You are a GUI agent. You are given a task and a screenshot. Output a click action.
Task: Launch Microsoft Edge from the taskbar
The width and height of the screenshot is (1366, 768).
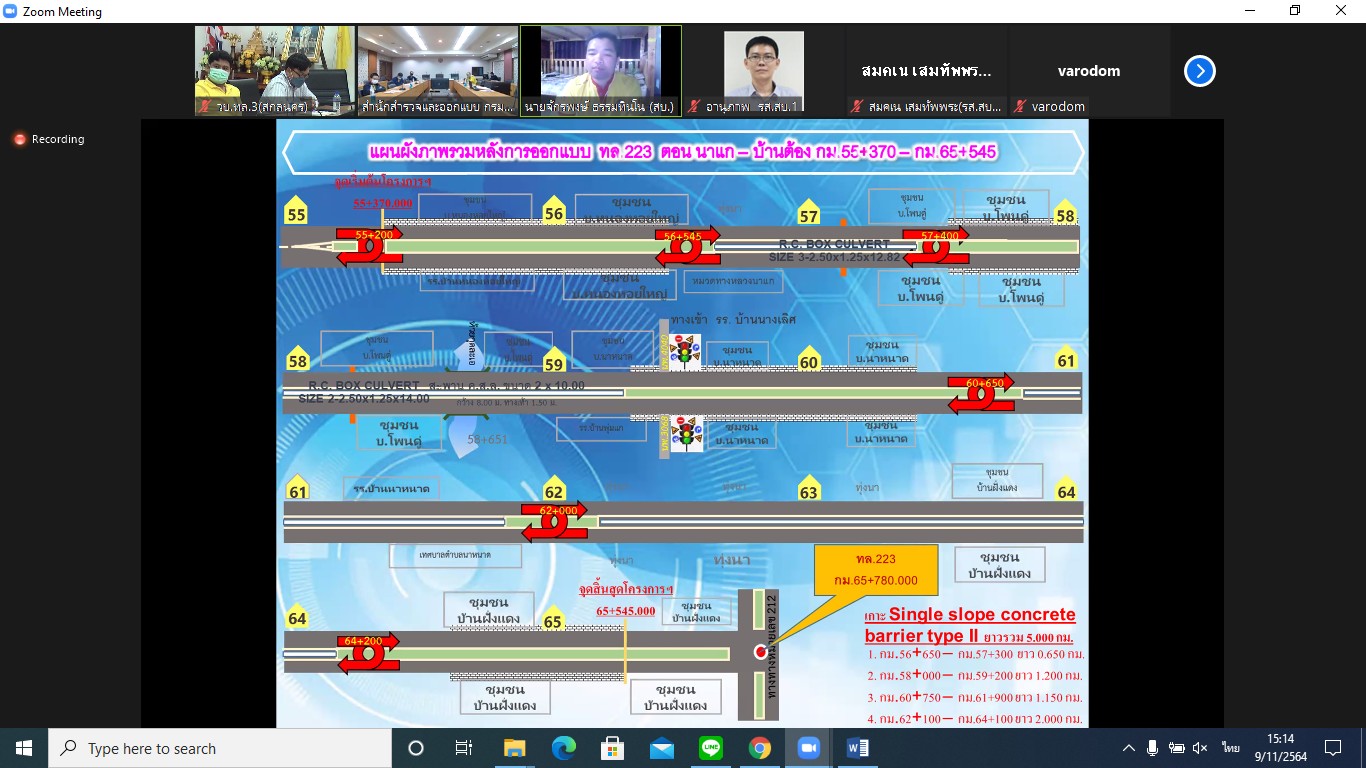564,748
